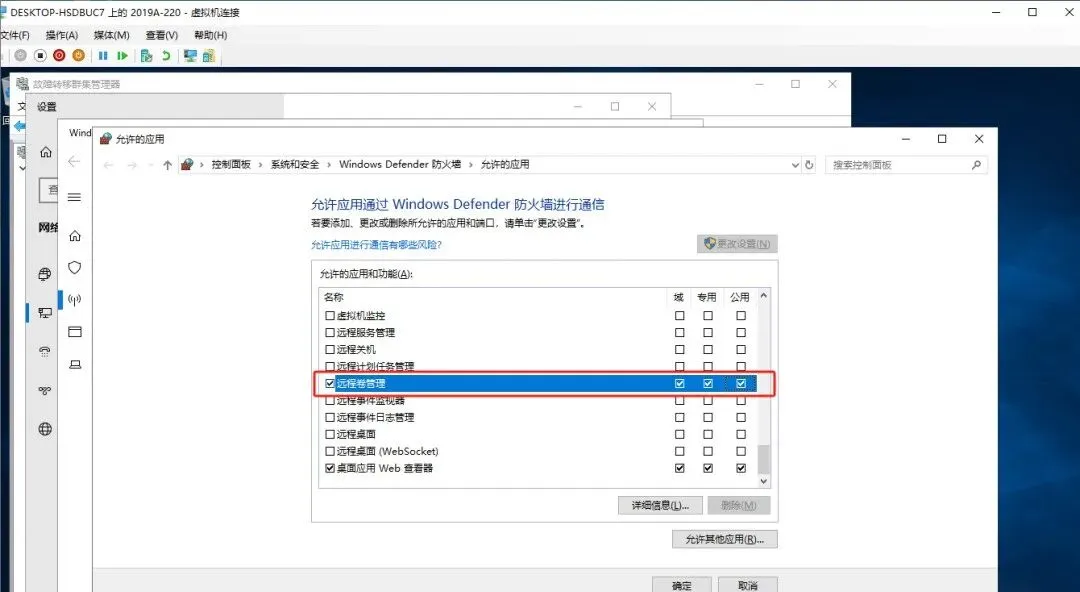Open Firewall & network protection via signal icon
Screen dimensions: 1080x592
click(x=74, y=300)
